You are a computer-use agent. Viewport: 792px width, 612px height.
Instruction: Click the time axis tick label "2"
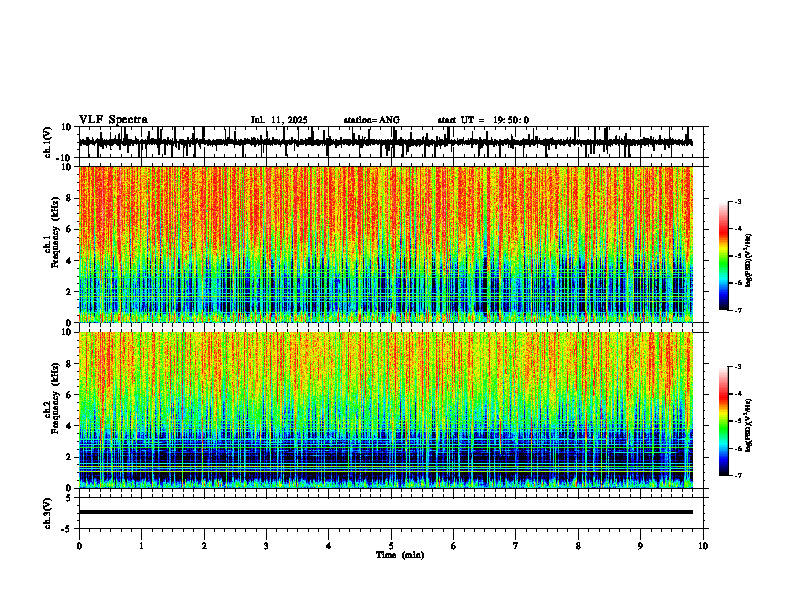(x=204, y=546)
